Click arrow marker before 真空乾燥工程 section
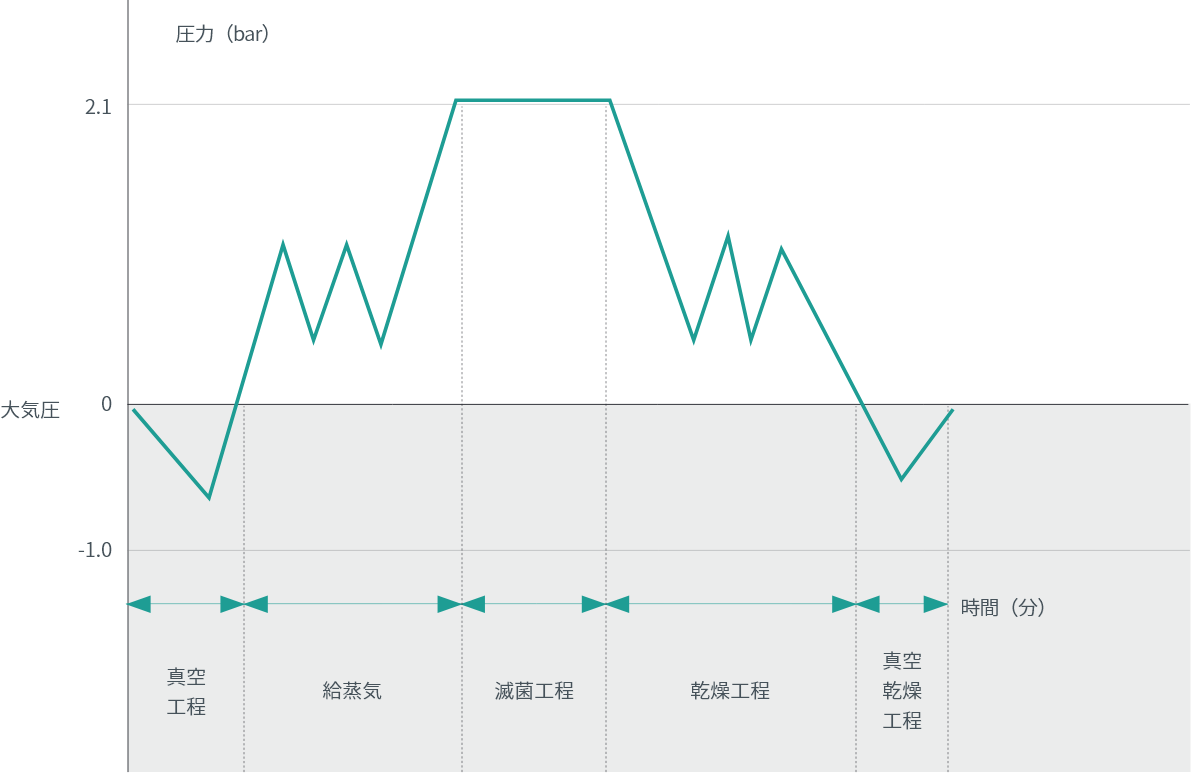 856,604
